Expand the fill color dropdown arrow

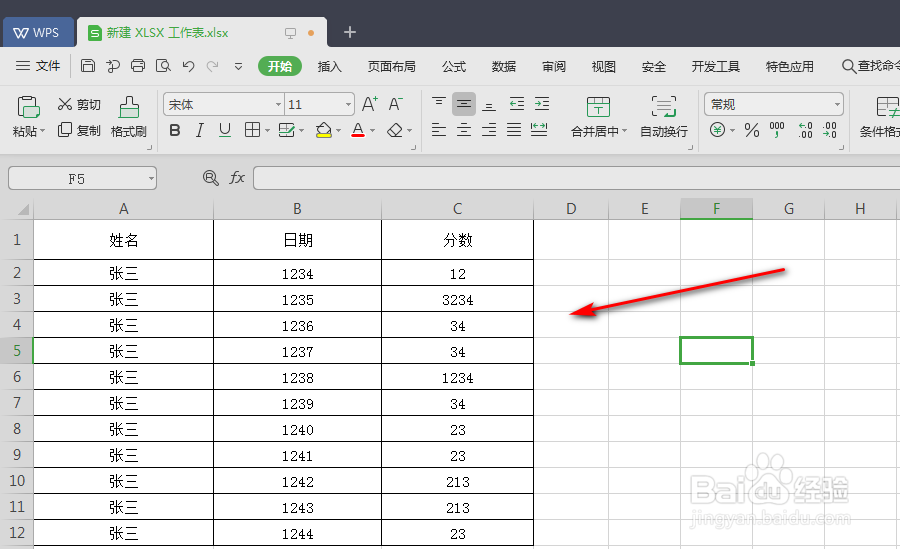(339, 131)
